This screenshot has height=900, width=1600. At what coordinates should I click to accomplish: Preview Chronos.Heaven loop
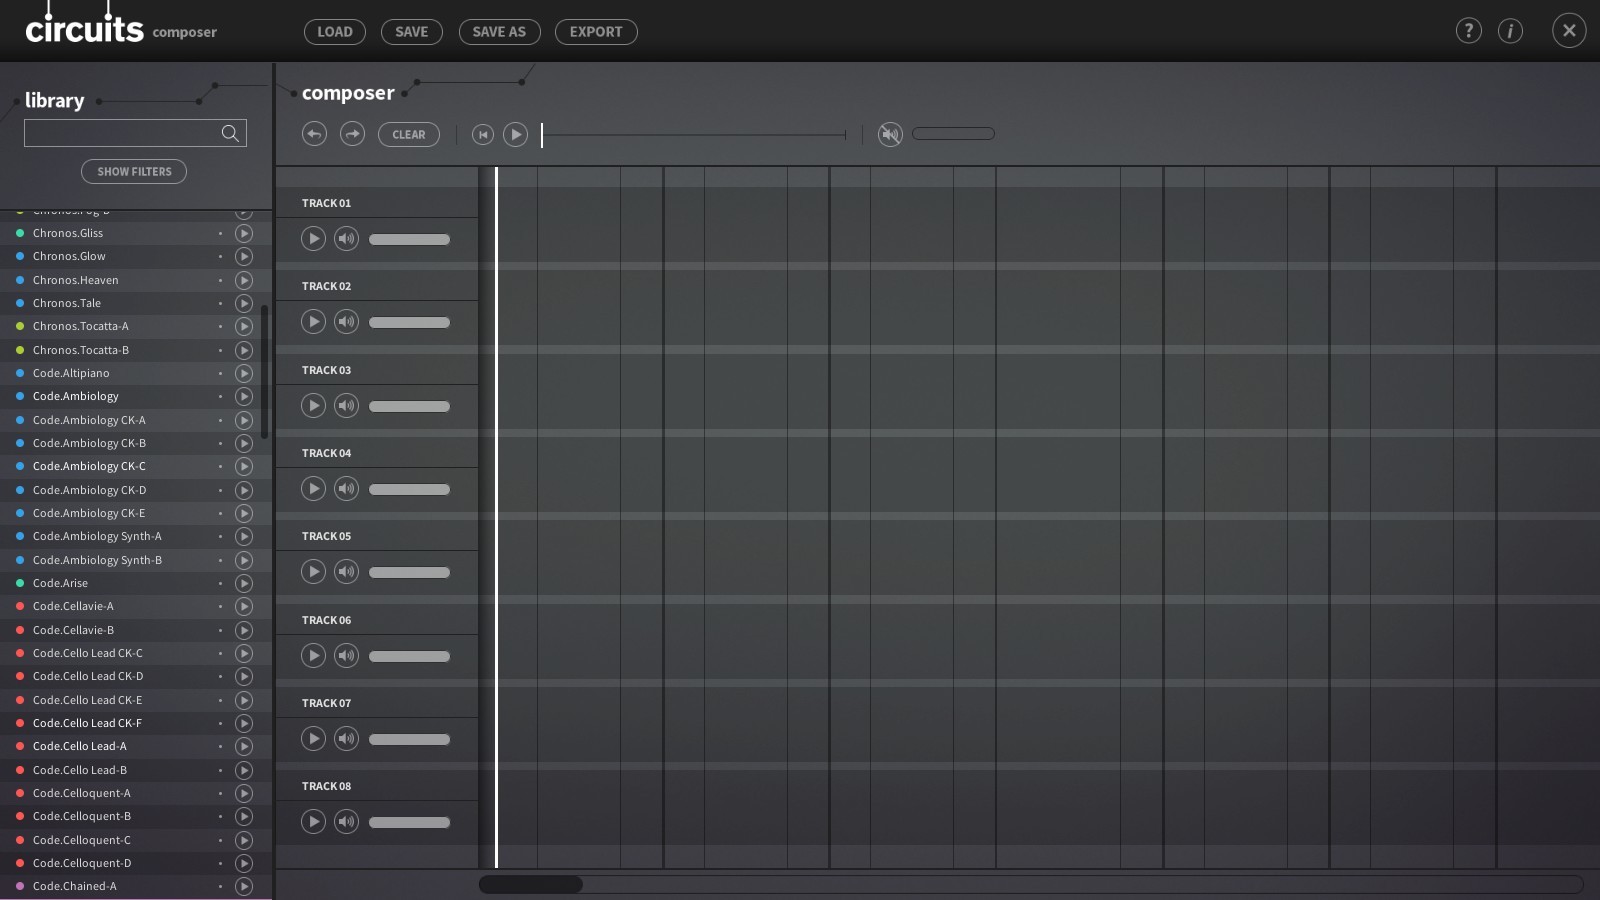click(x=244, y=280)
